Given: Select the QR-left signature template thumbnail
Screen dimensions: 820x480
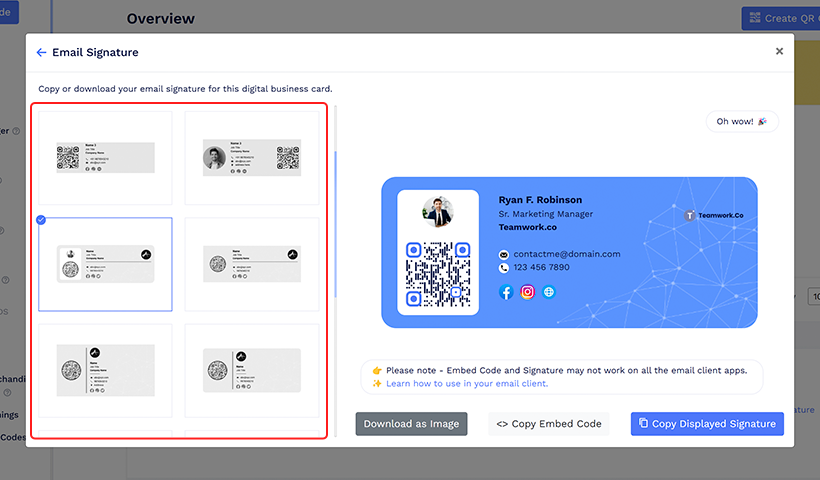Looking at the screenshot, I should (105, 157).
